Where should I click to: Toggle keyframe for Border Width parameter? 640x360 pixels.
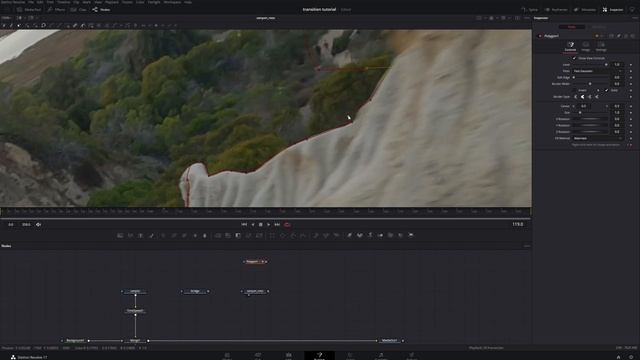coord(631,84)
